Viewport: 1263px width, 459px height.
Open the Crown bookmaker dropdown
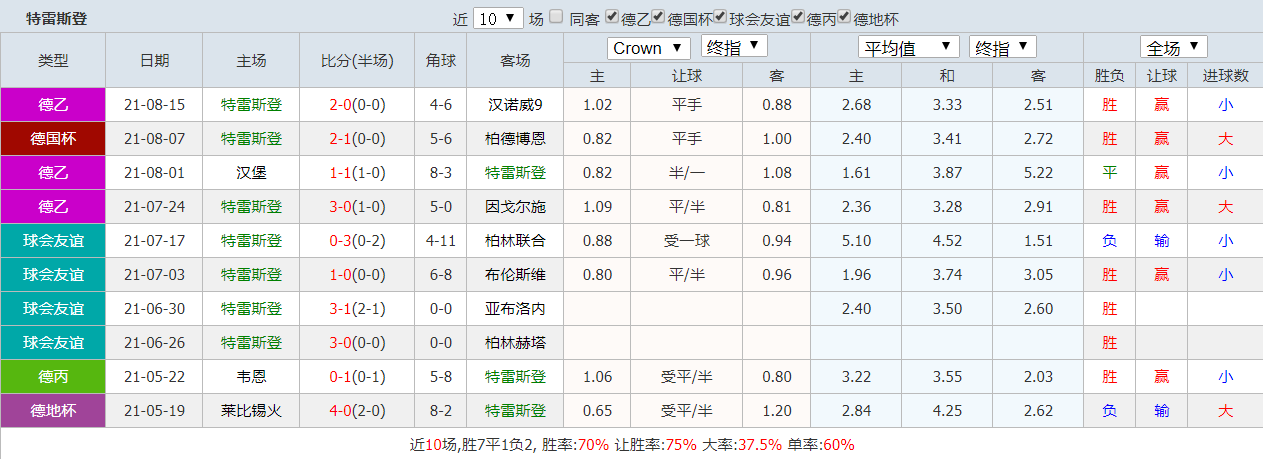649,47
